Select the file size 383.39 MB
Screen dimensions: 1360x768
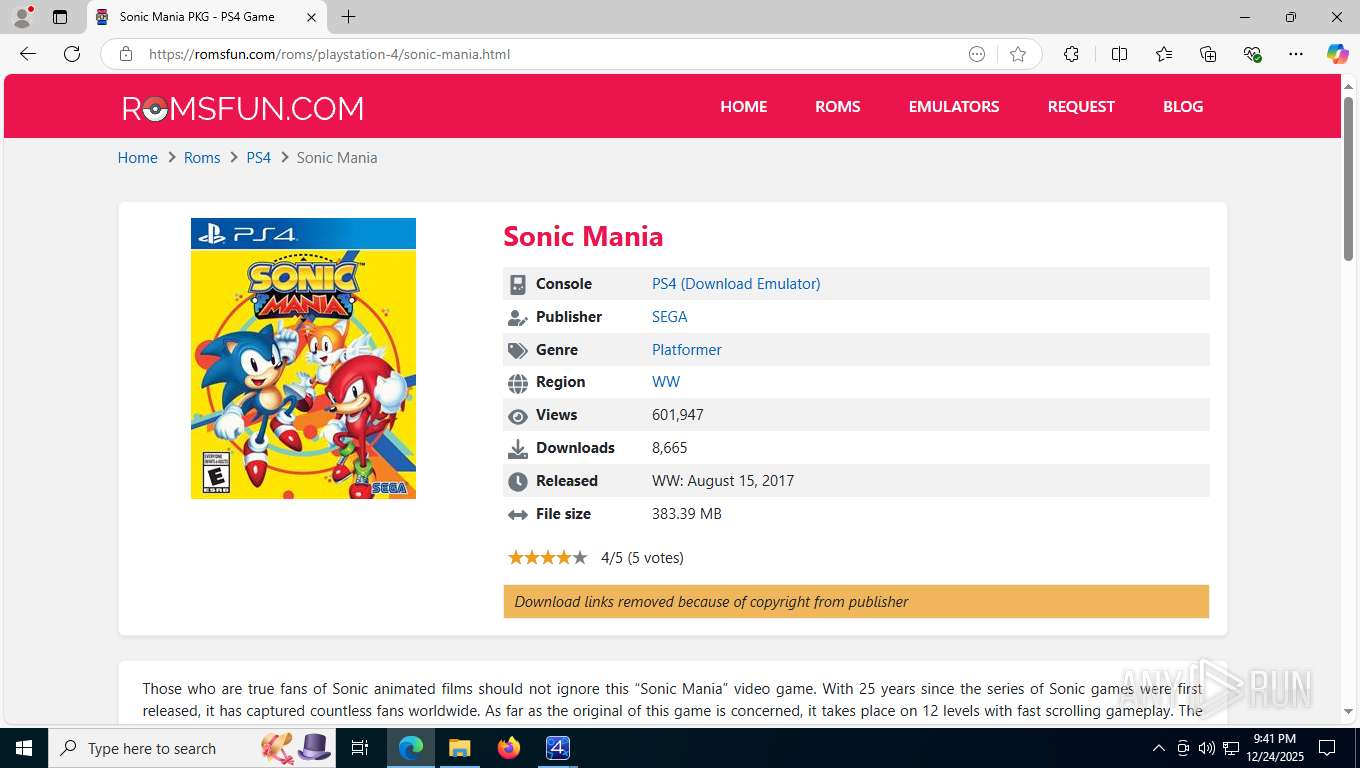pyautogui.click(x=687, y=514)
